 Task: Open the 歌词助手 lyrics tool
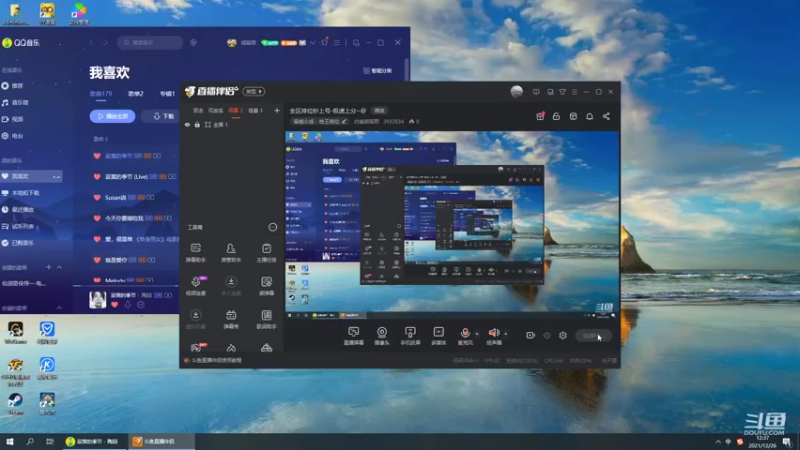(266, 319)
